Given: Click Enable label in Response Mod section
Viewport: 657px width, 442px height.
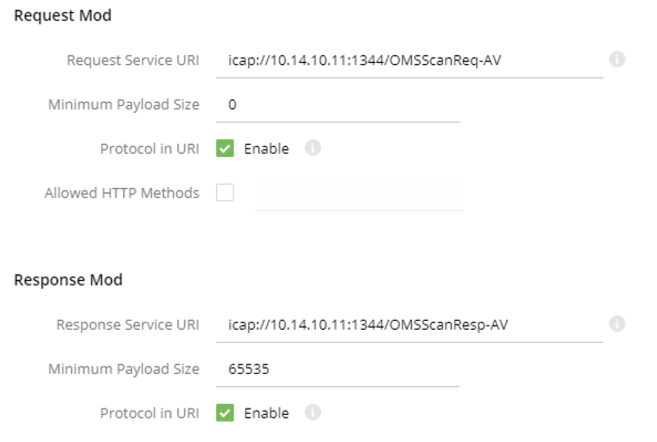Looking at the screenshot, I should point(266,413).
